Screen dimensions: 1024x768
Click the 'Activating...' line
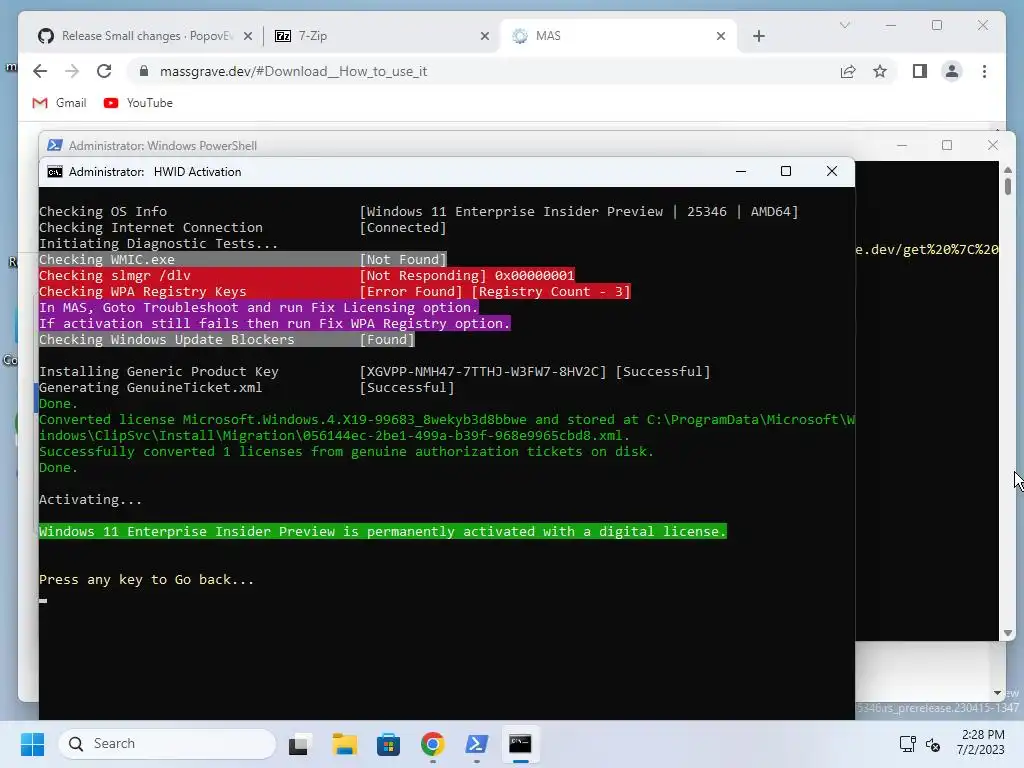90,500
